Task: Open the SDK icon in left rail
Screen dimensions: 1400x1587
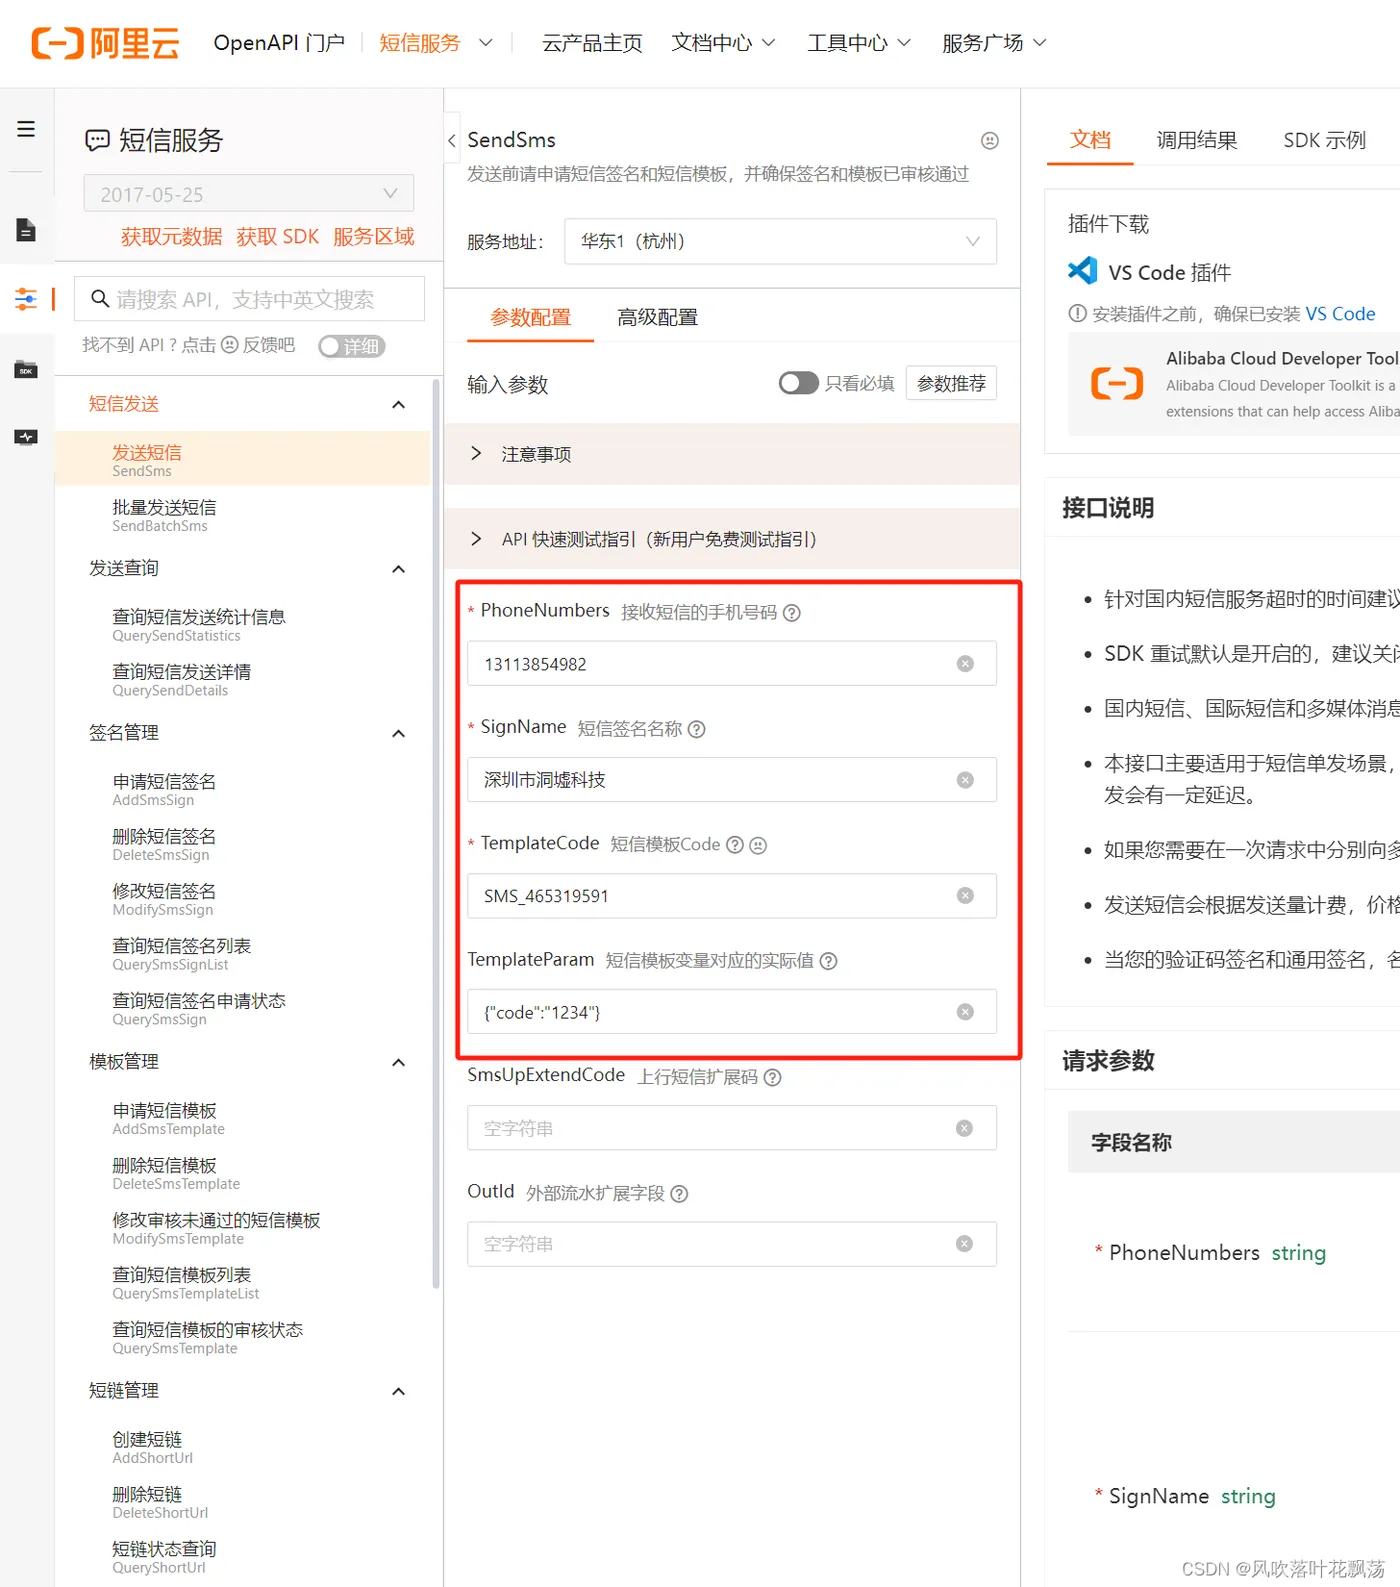Action: 26,369
